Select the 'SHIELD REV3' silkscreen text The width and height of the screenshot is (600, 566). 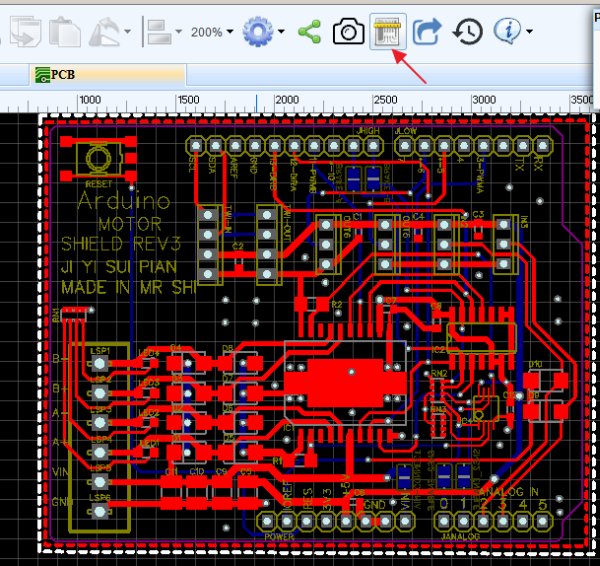(x=121, y=244)
